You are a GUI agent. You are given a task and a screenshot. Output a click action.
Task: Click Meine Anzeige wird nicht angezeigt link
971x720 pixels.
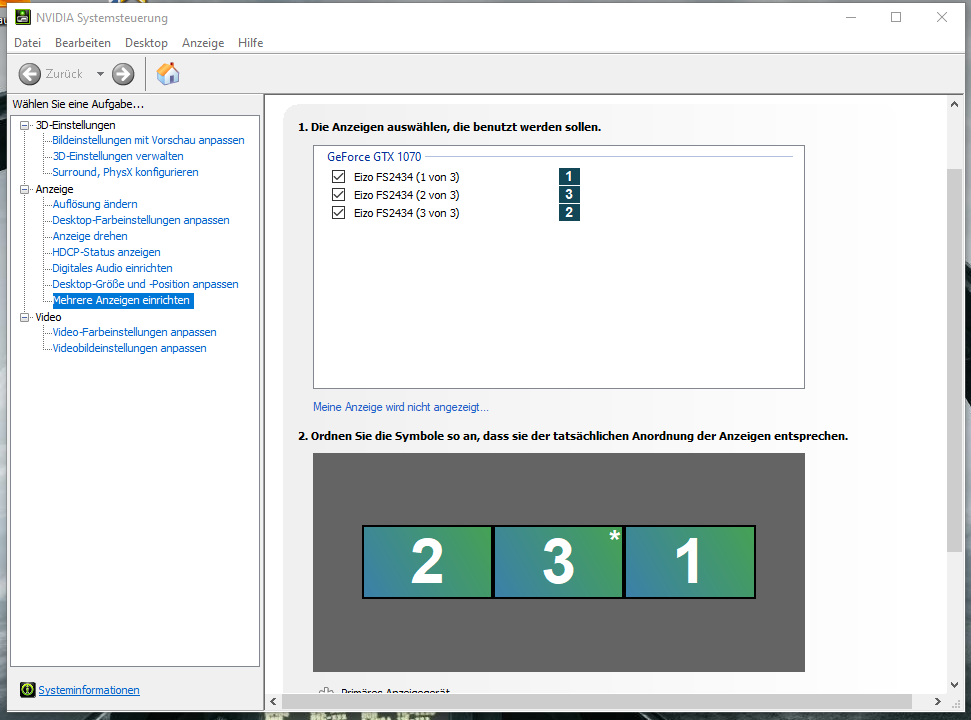pos(401,407)
